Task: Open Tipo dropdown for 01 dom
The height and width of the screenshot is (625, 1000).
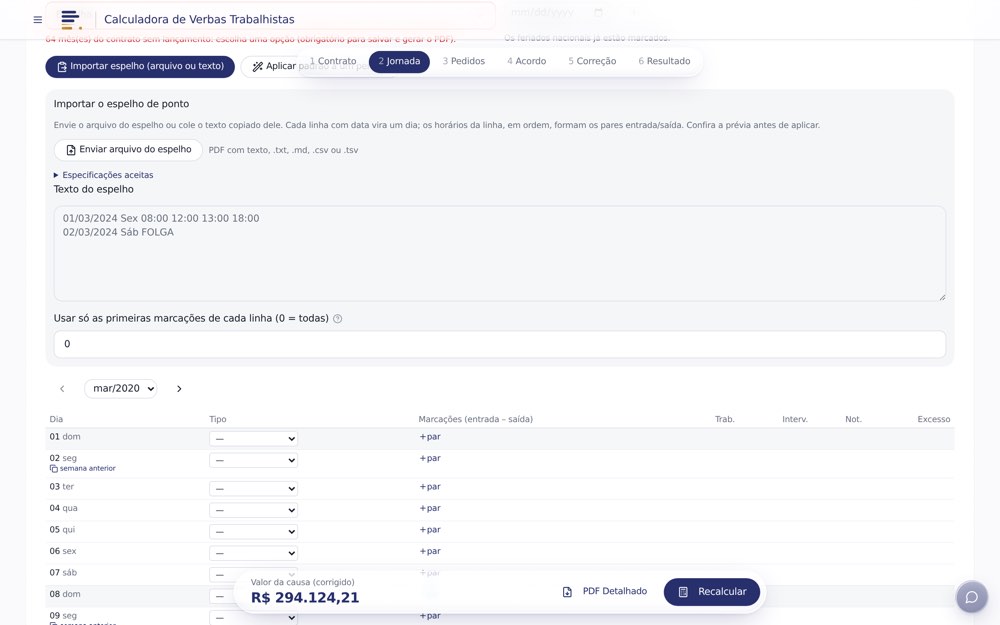Action: tap(253, 439)
